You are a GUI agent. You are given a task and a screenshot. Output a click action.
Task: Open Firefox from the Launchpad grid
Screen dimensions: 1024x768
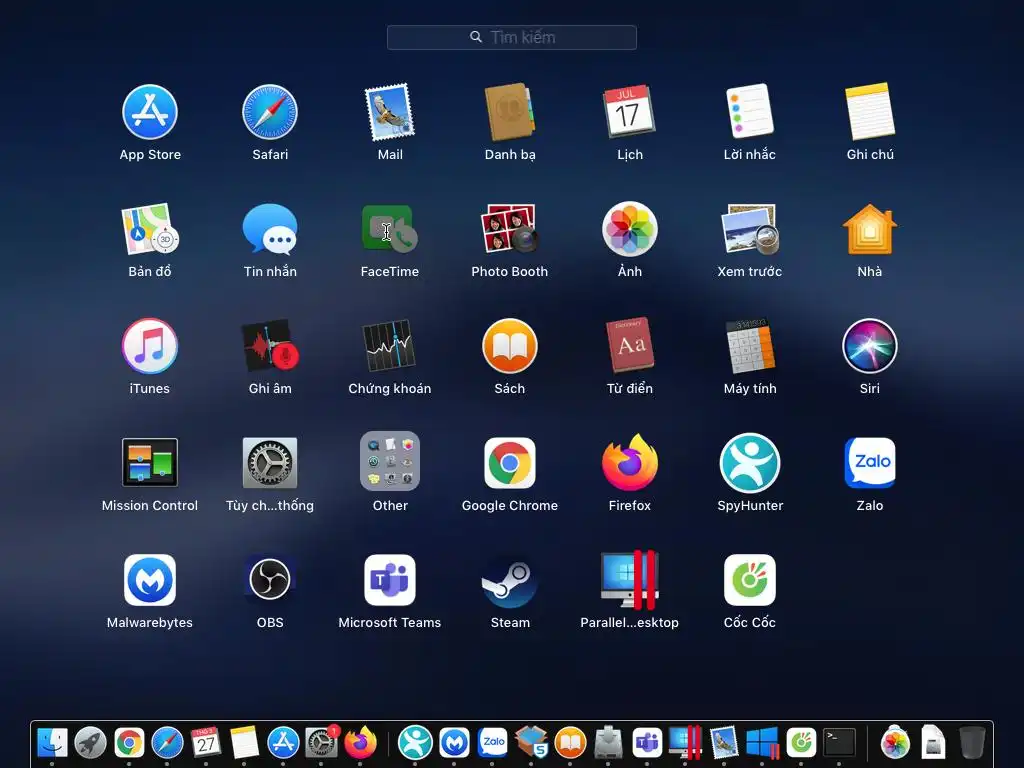(x=630, y=462)
